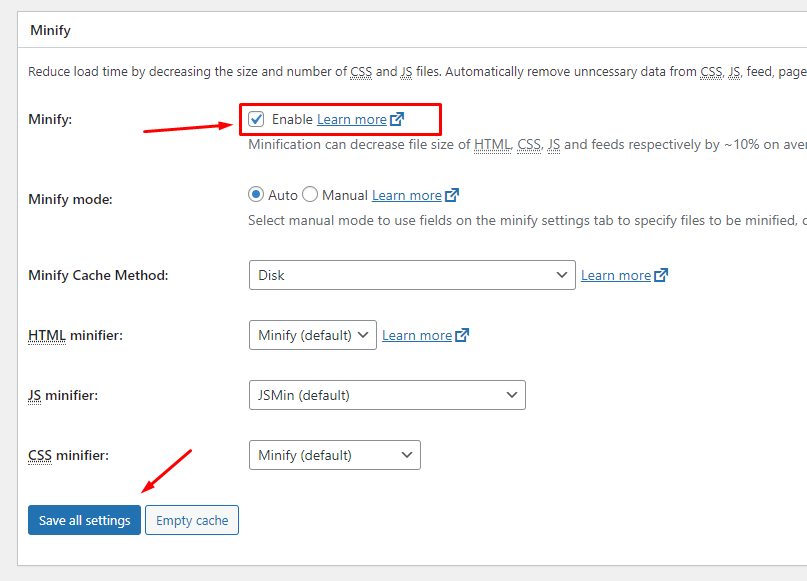Click the Minify panel header title
807x581 pixels.
50,30
